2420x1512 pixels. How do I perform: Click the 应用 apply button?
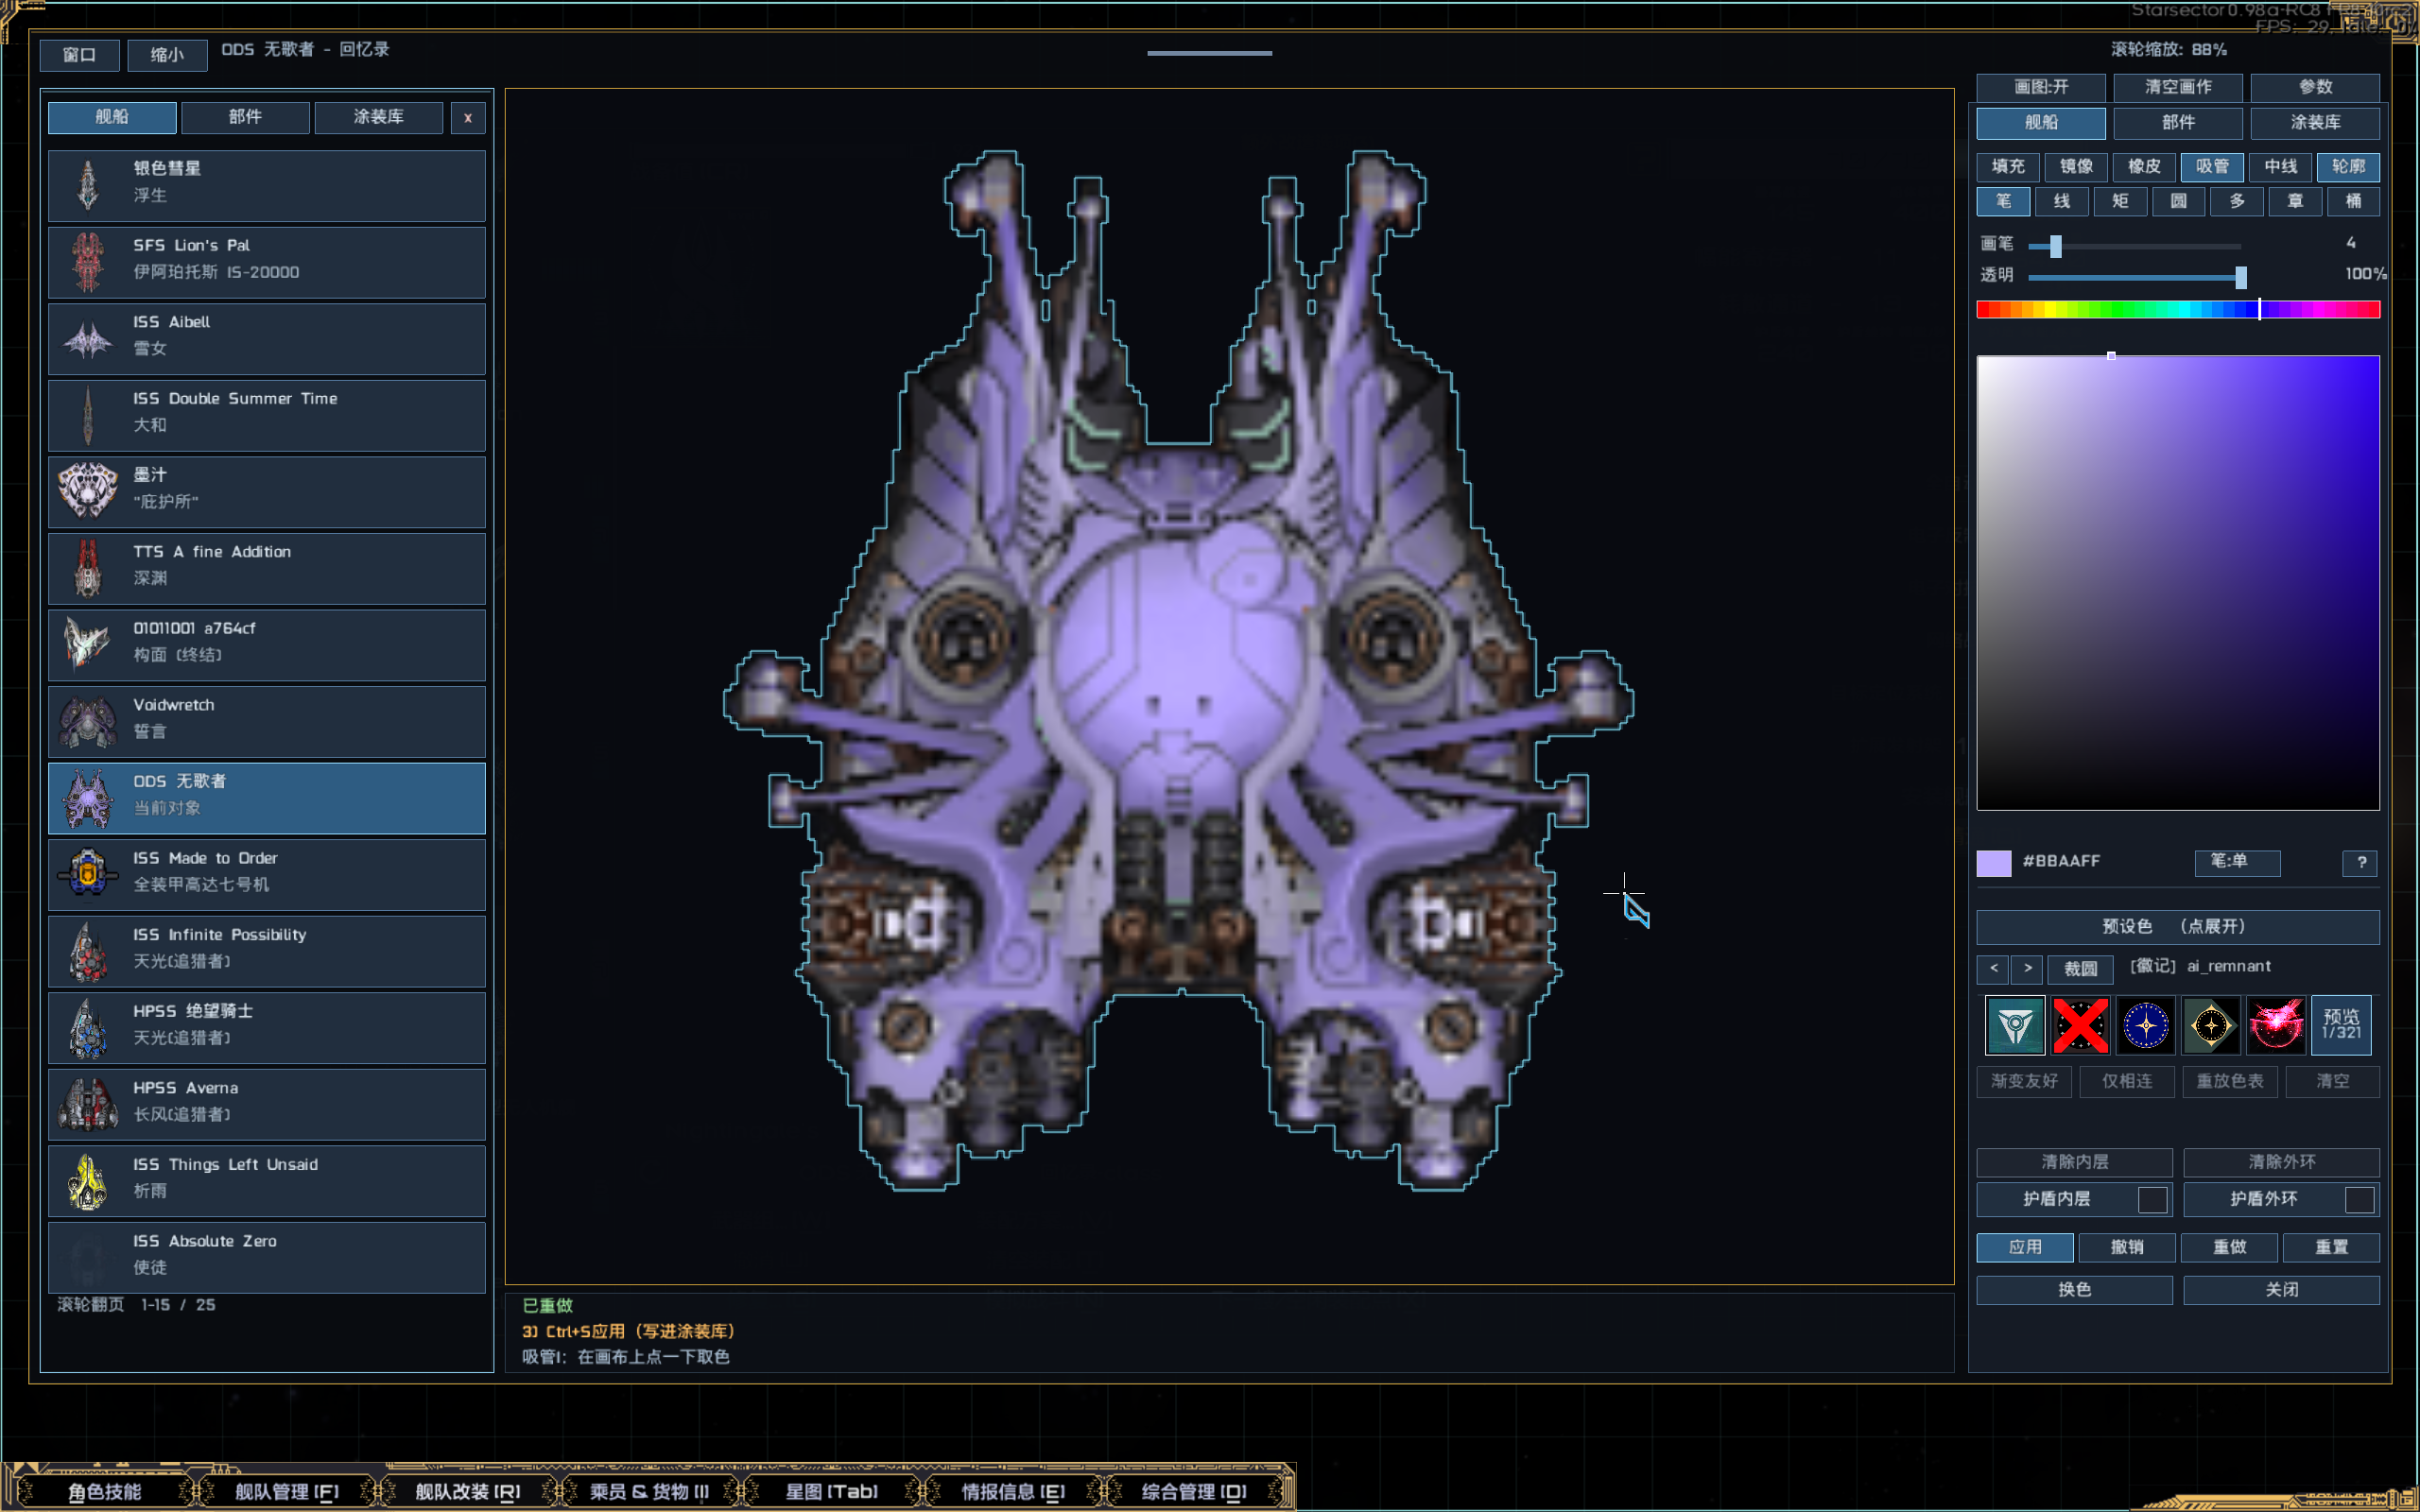tap(2025, 1247)
